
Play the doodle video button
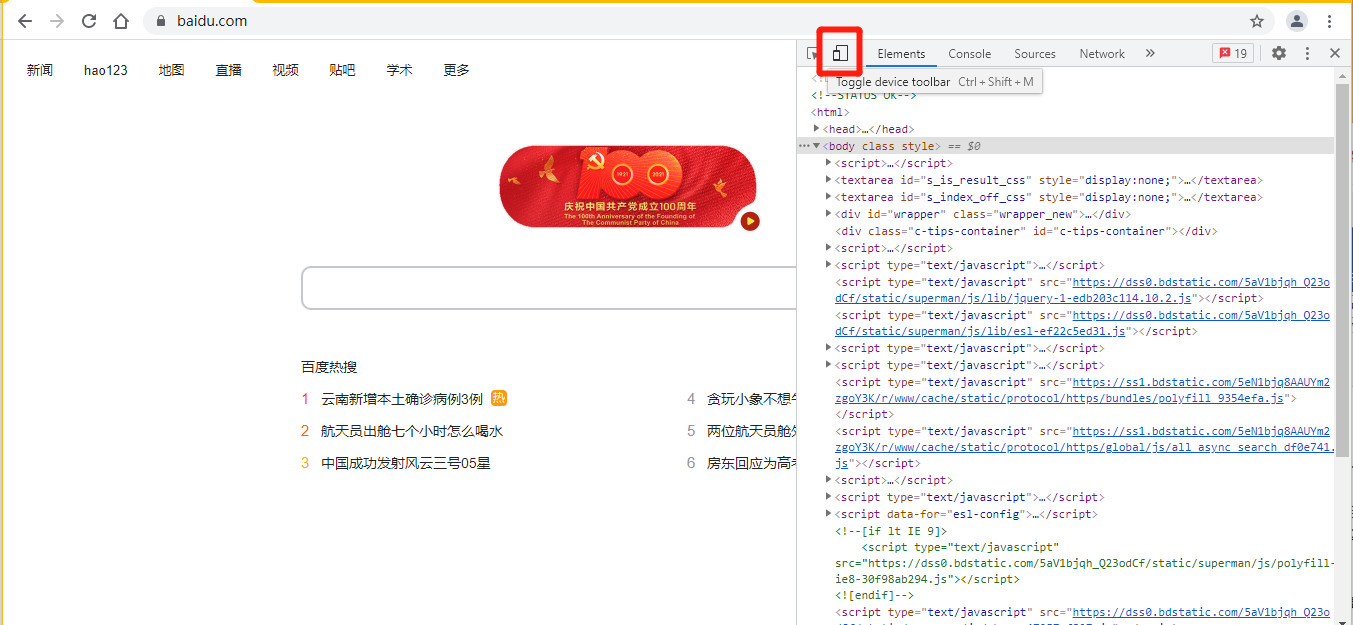tap(750, 221)
